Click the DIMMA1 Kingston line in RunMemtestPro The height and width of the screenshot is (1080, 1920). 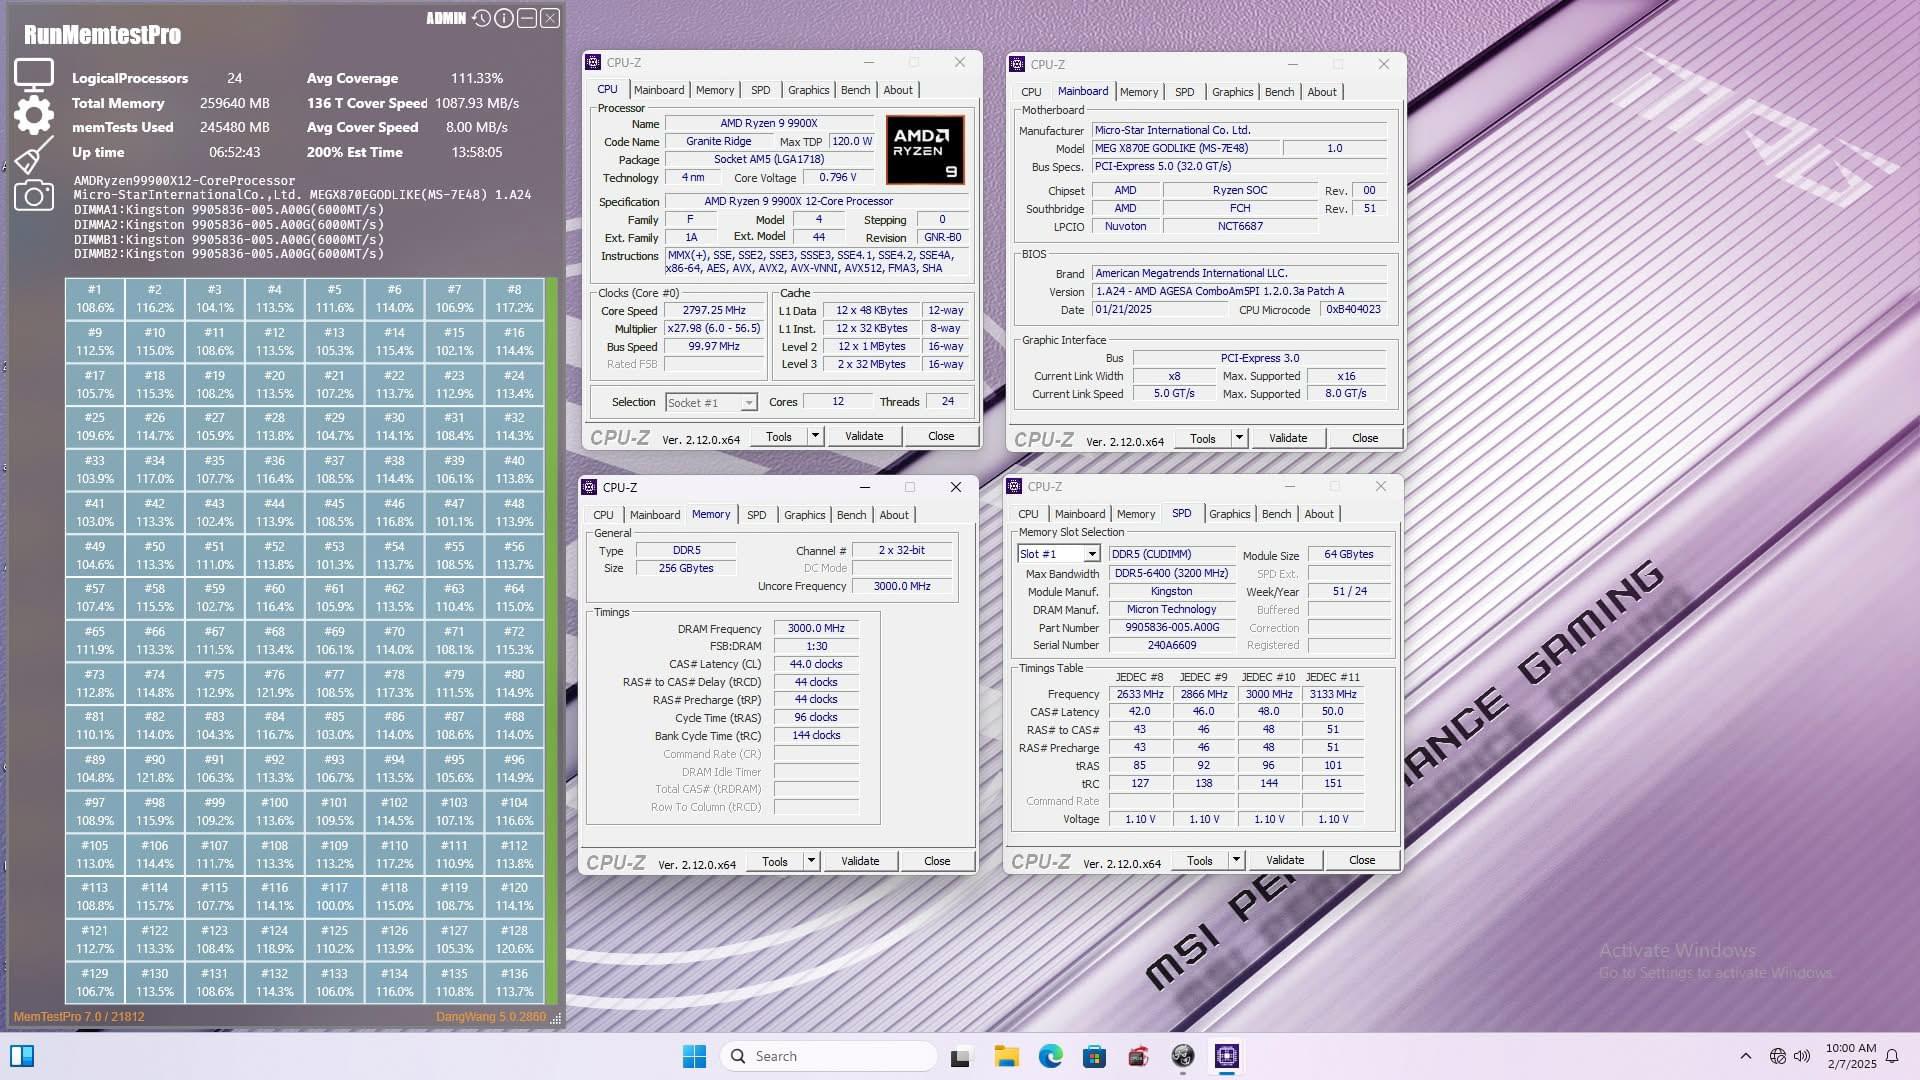[229, 210]
